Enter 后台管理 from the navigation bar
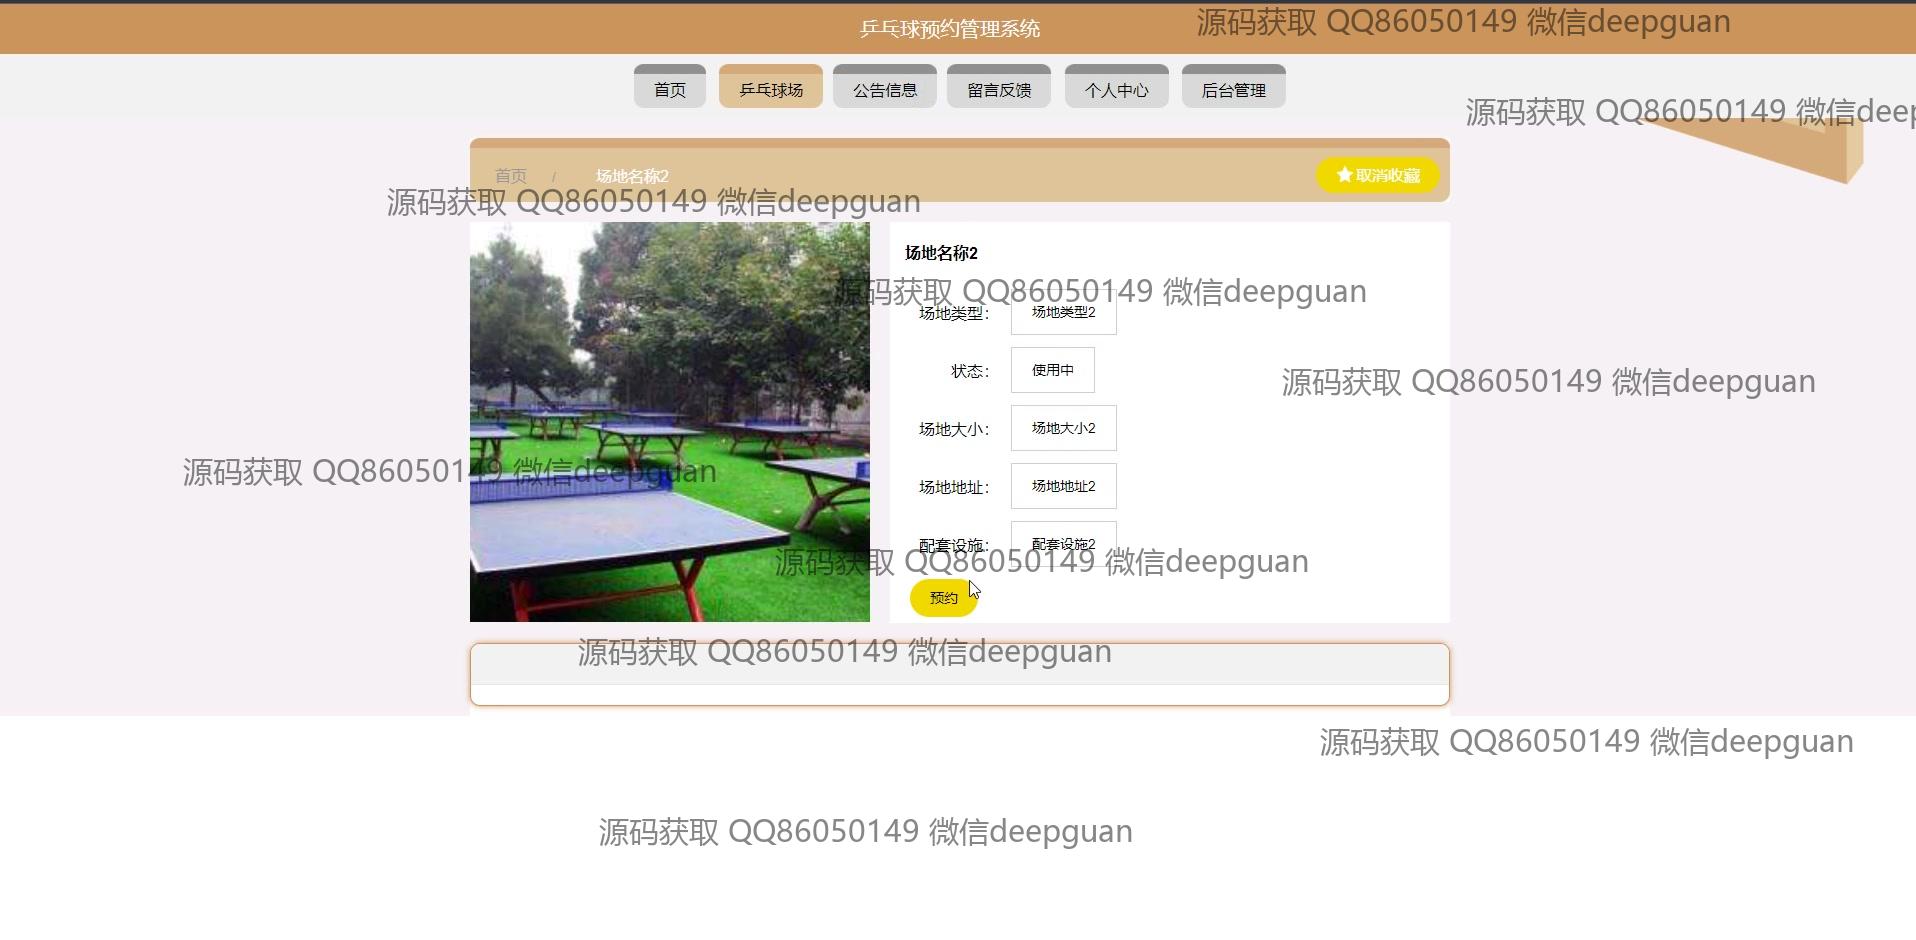This screenshot has height=940, width=1916. (x=1233, y=90)
